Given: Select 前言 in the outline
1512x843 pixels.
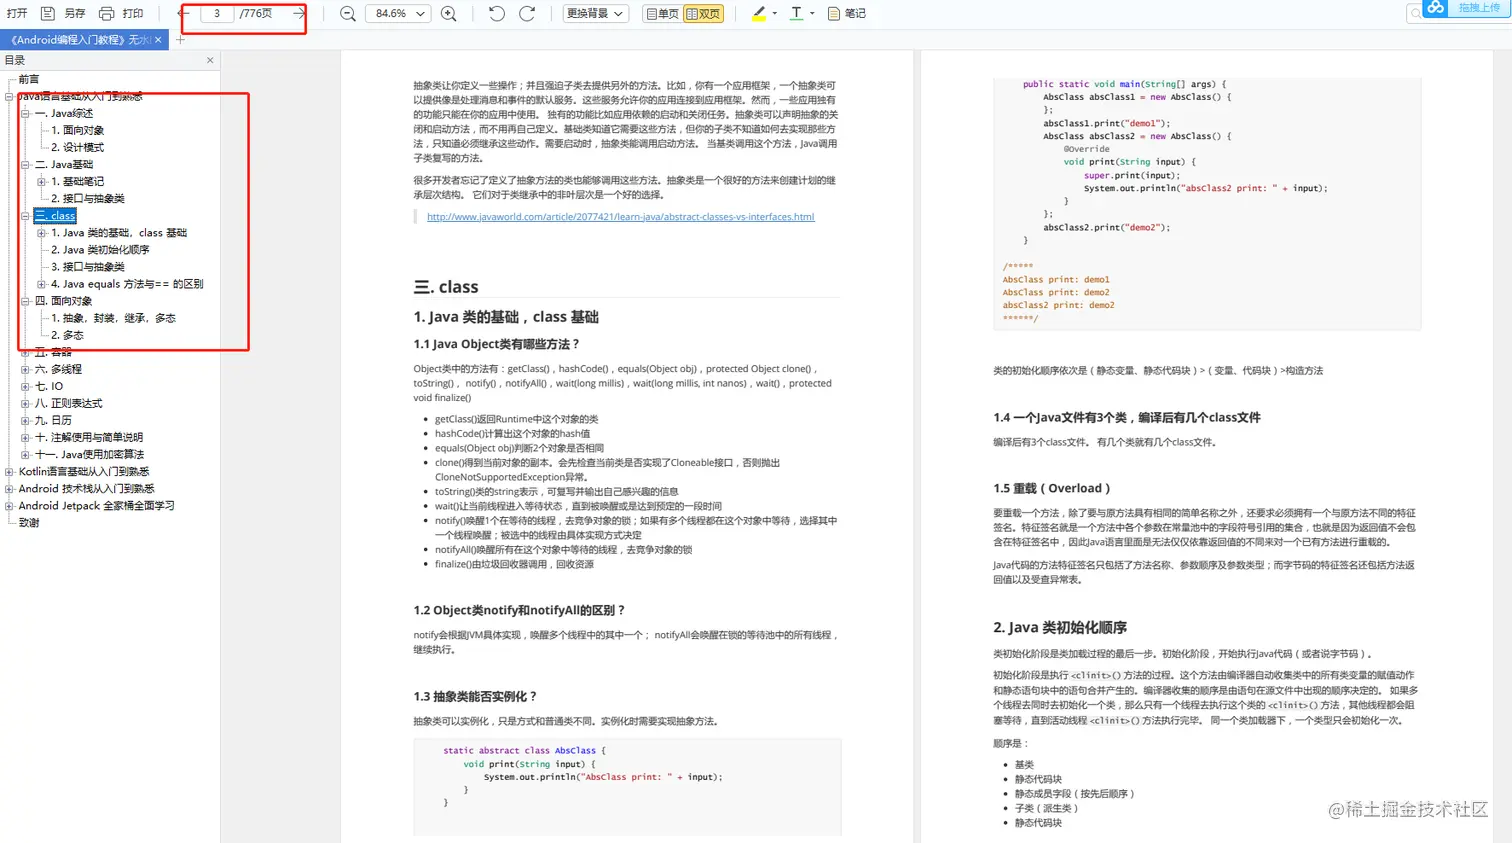Looking at the screenshot, I should point(29,79).
